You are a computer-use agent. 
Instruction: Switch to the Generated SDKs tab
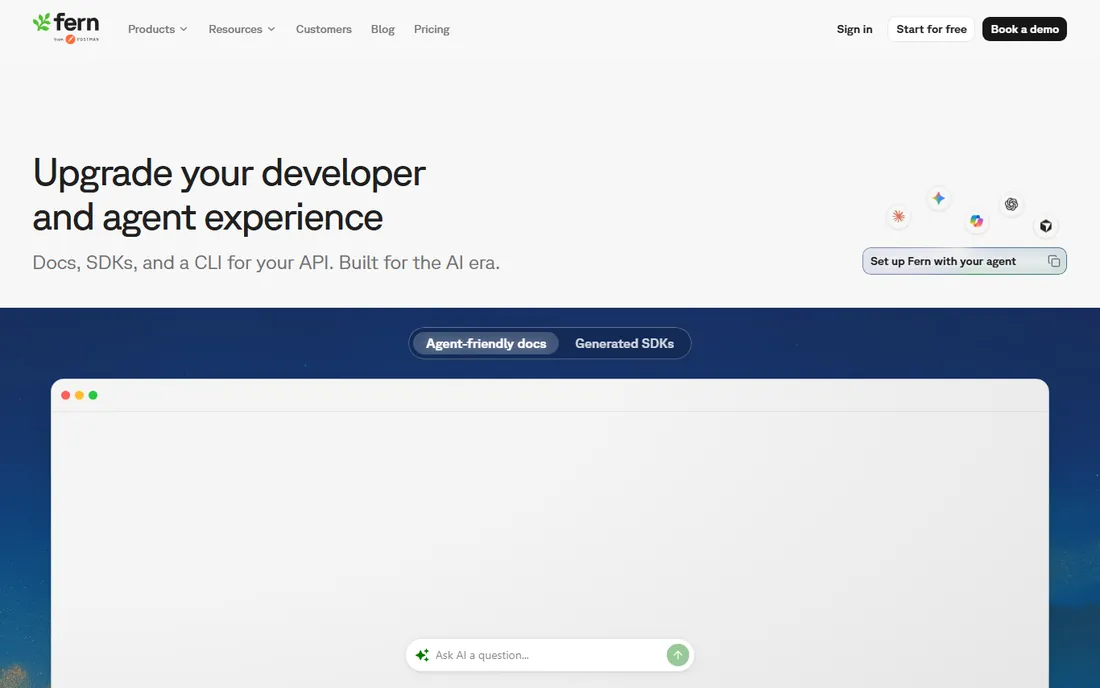click(x=624, y=344)
